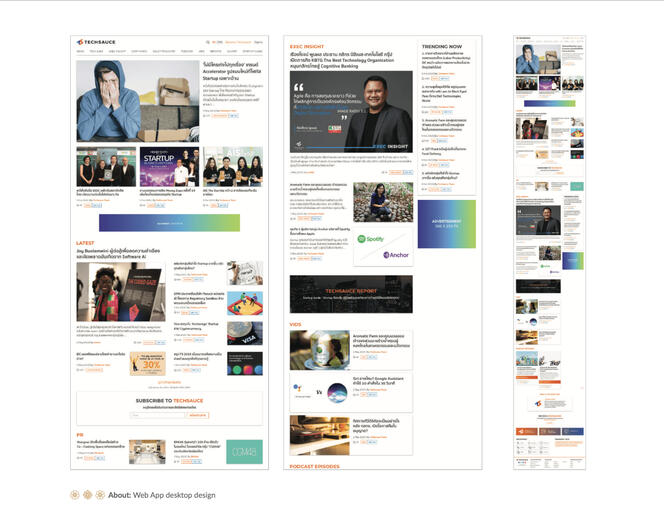664x524 pixels.
Task: Click the orange LATEST section heading
Action: click(x=85, y=243)
